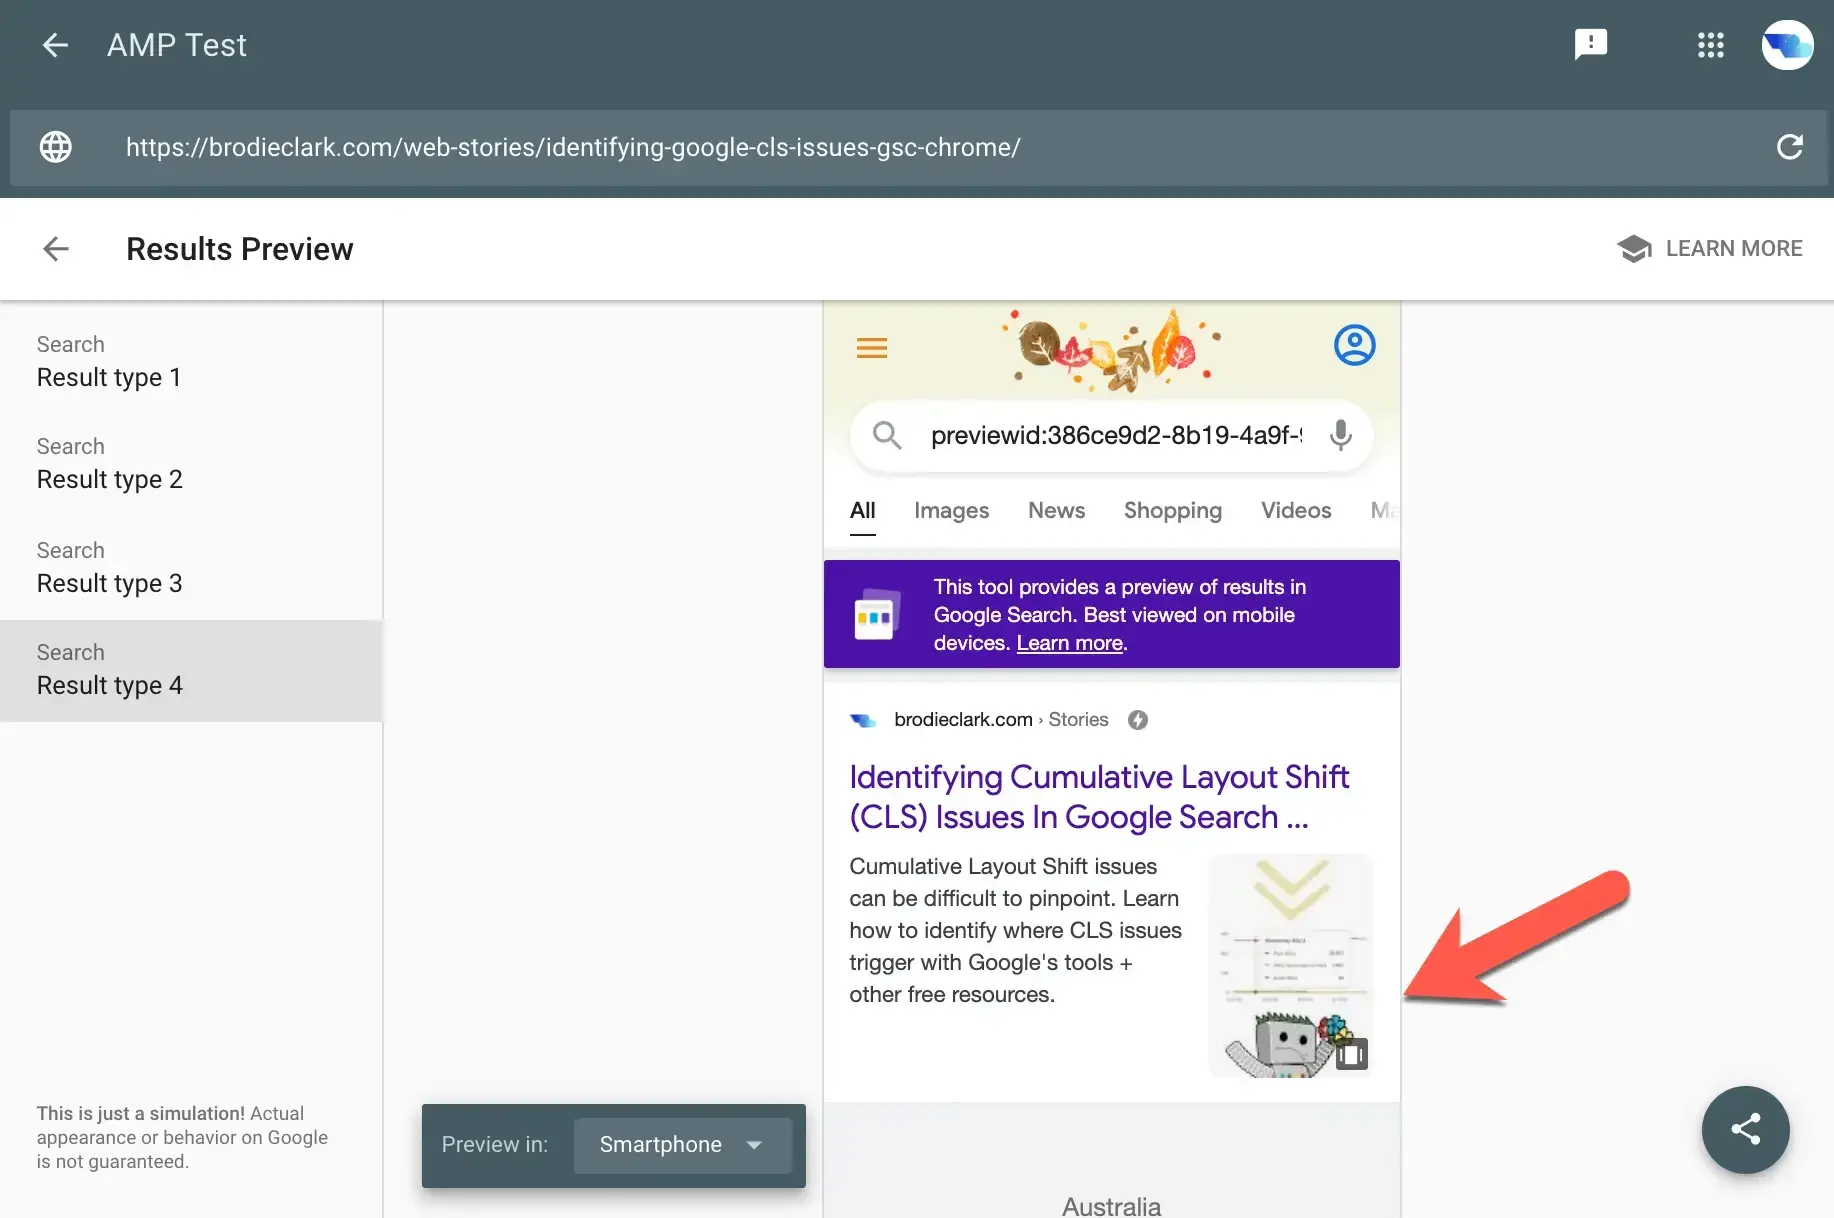The height and width of the screenshot is (1218, 1834).
Task: Click the LEARN MORE link at top right
Action: coord(1732,248)
